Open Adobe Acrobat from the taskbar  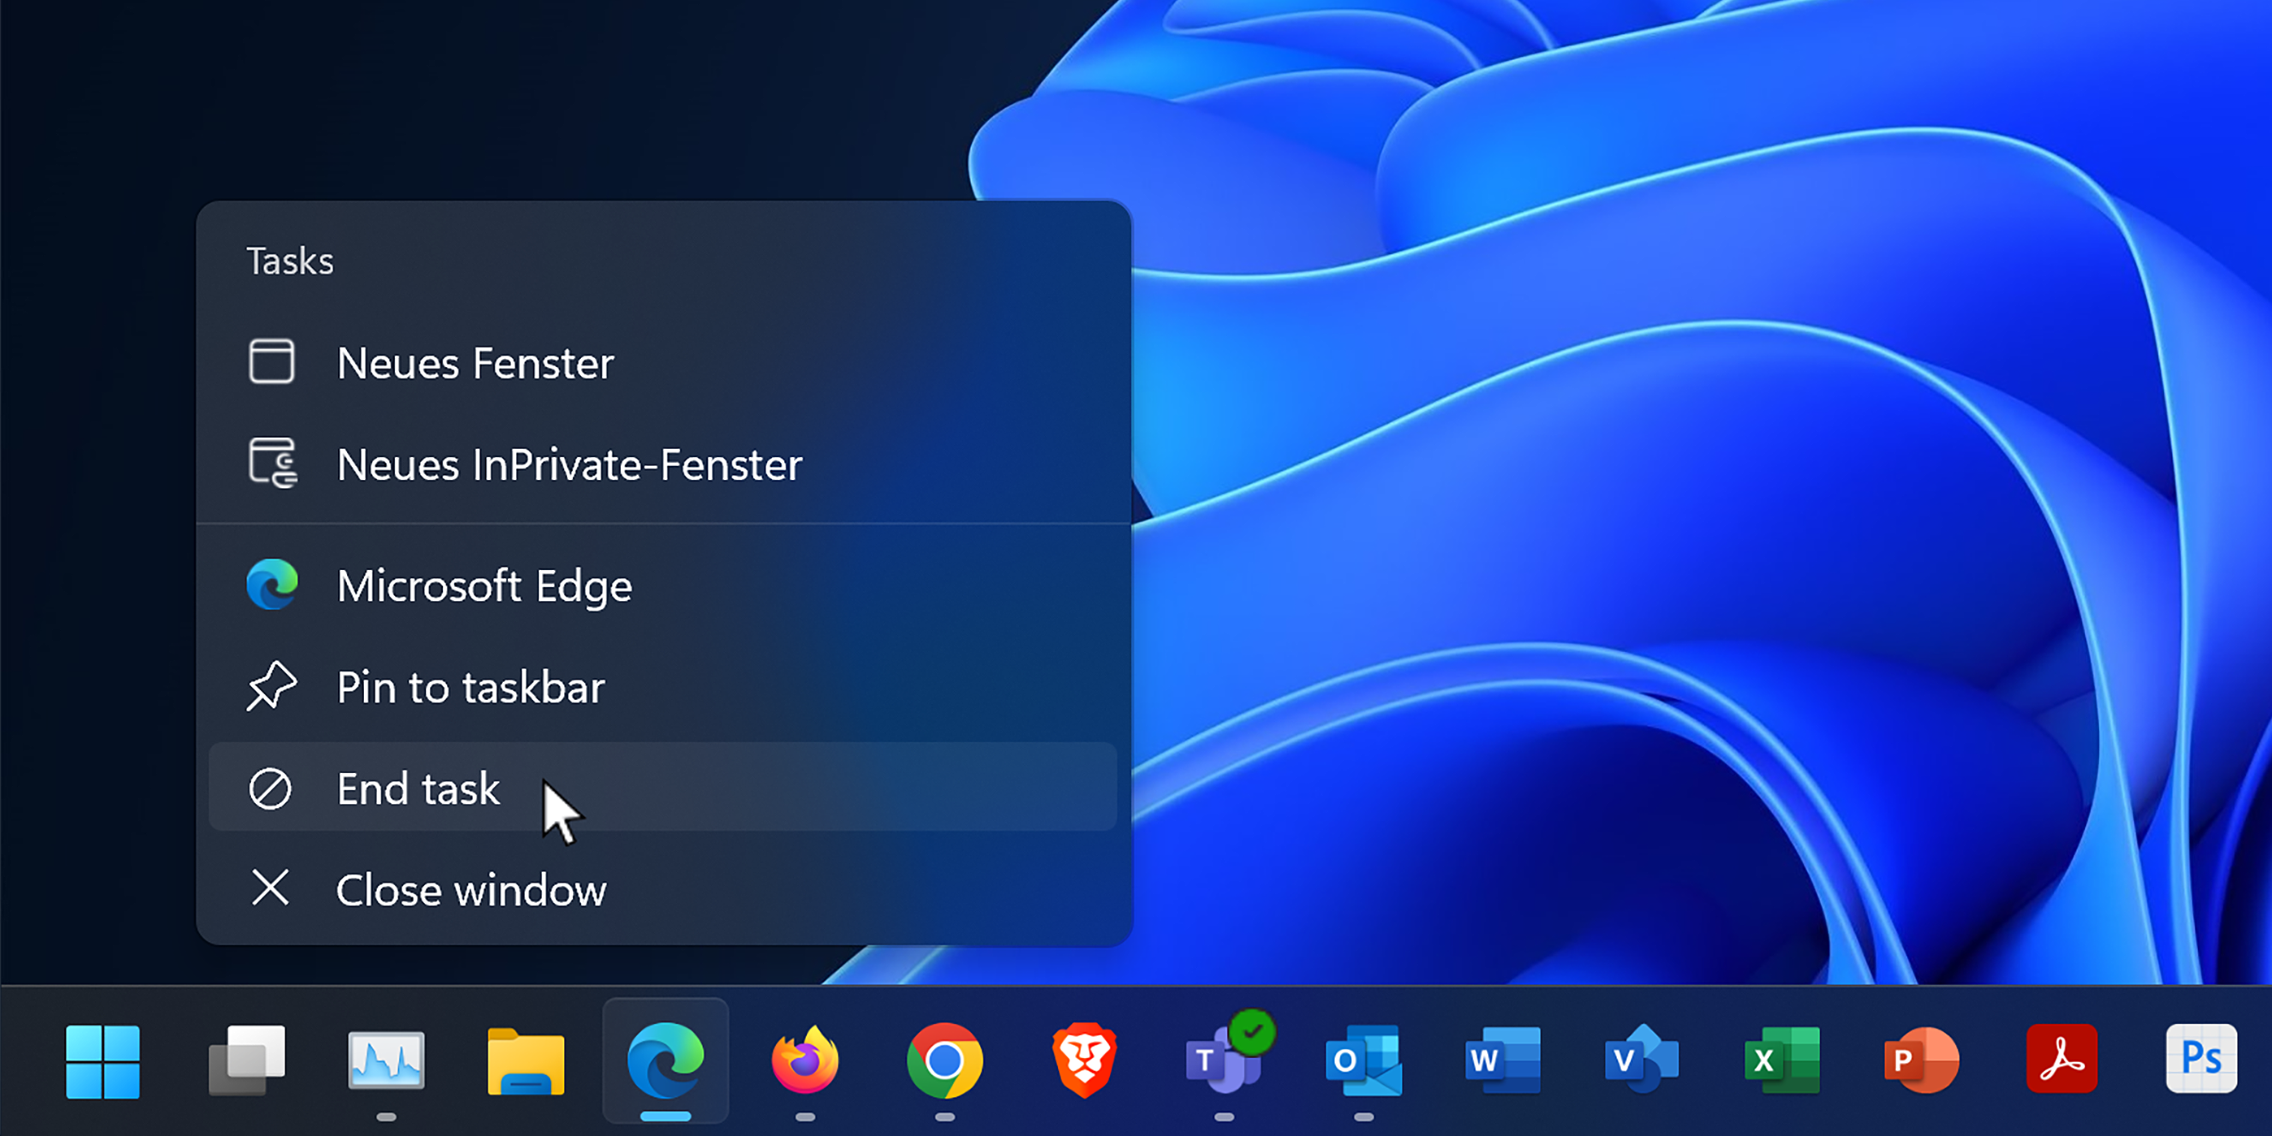coord(2061,1061)
